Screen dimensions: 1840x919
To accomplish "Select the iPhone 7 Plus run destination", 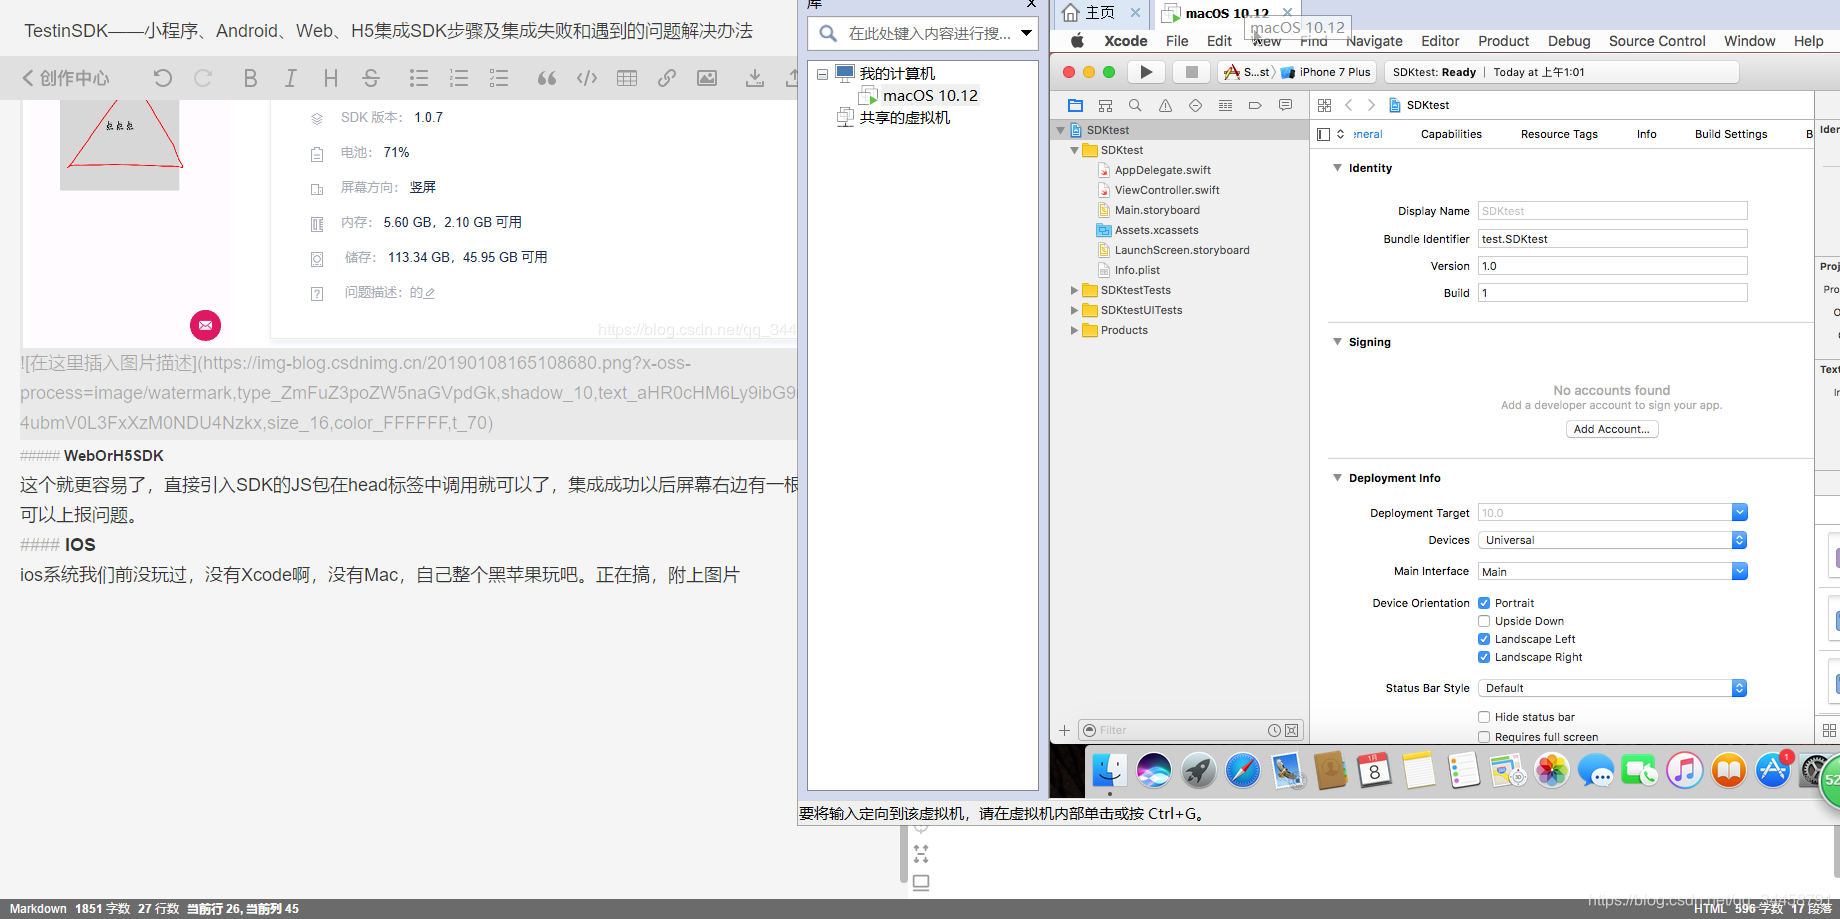I will (1326, 72).
